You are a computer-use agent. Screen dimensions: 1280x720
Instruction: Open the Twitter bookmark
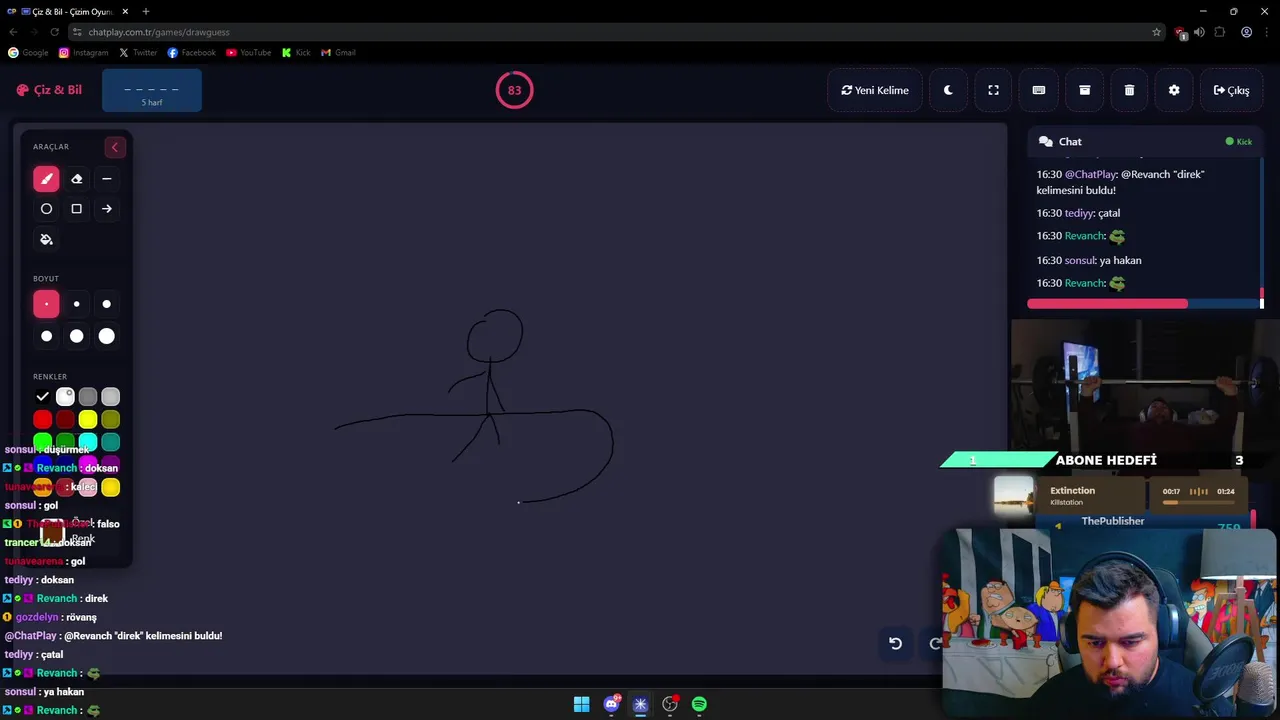138,52
